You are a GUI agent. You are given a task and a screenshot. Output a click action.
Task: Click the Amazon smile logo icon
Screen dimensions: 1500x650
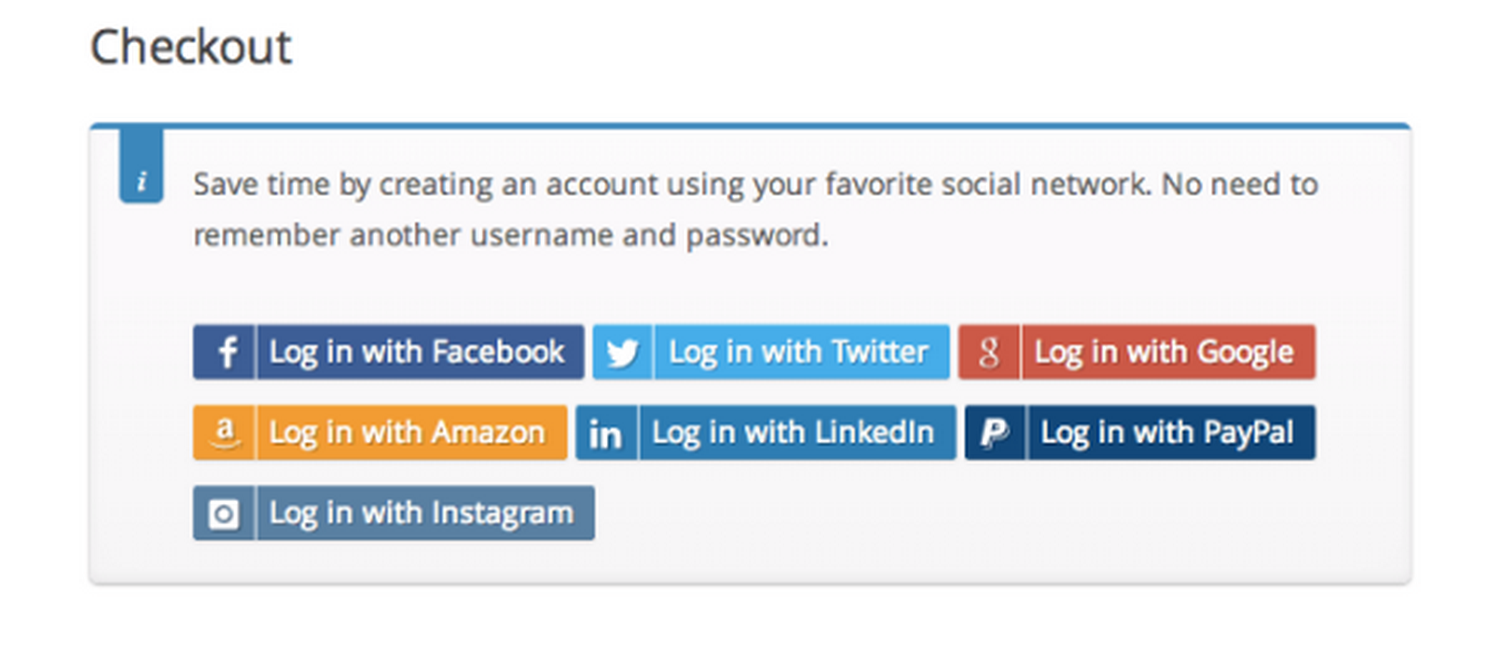tap(224, 432)
